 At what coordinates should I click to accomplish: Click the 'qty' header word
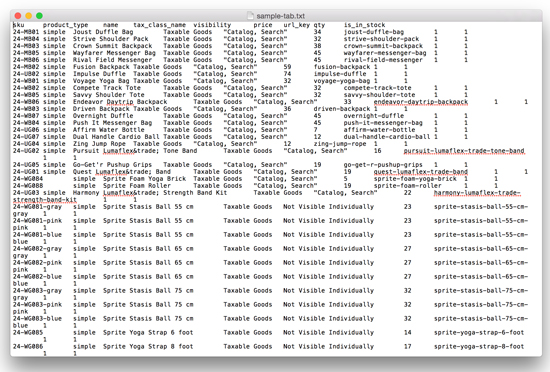(x=319, y=25)
